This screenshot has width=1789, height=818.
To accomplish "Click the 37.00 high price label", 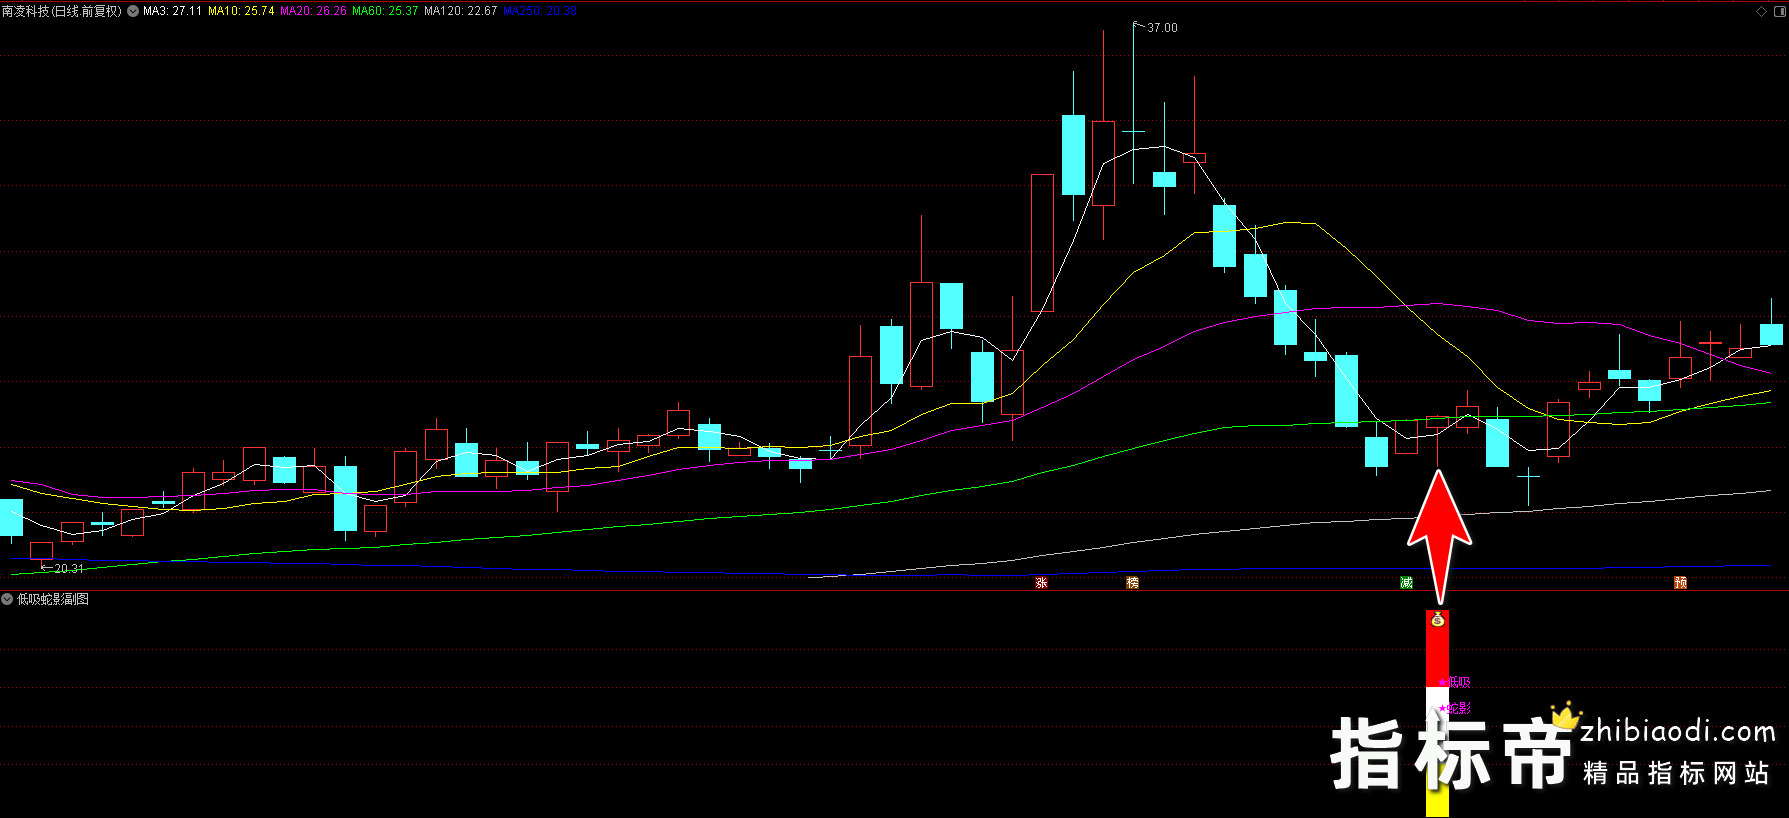I will point(1162,28).
